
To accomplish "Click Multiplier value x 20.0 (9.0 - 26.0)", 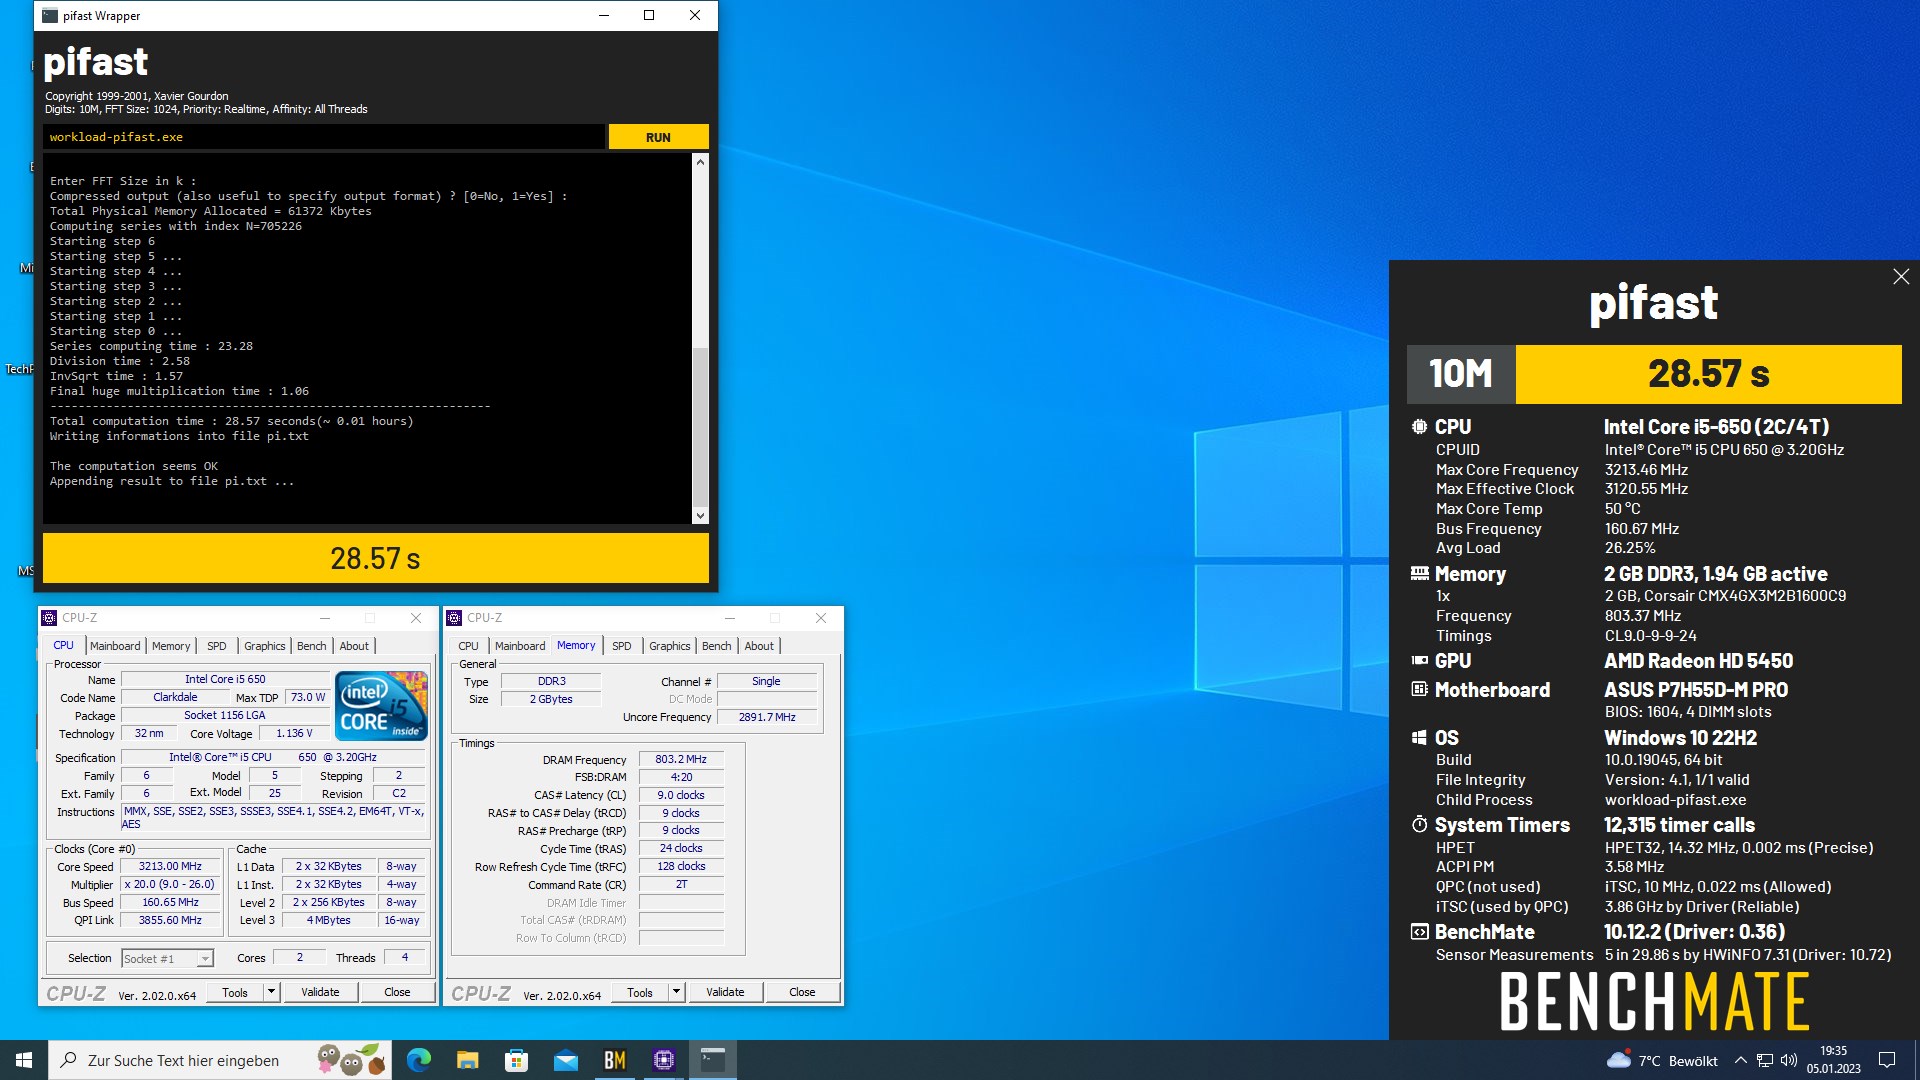I will click(170, 885).
